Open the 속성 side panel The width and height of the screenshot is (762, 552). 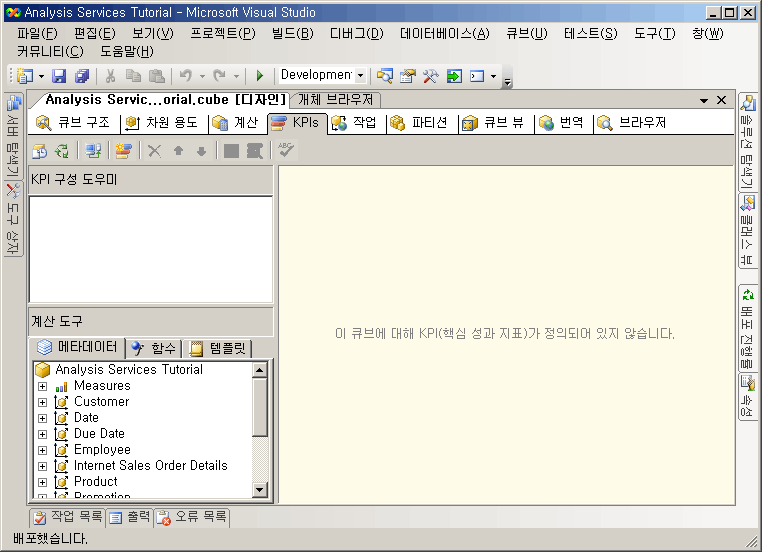(747, 397)
